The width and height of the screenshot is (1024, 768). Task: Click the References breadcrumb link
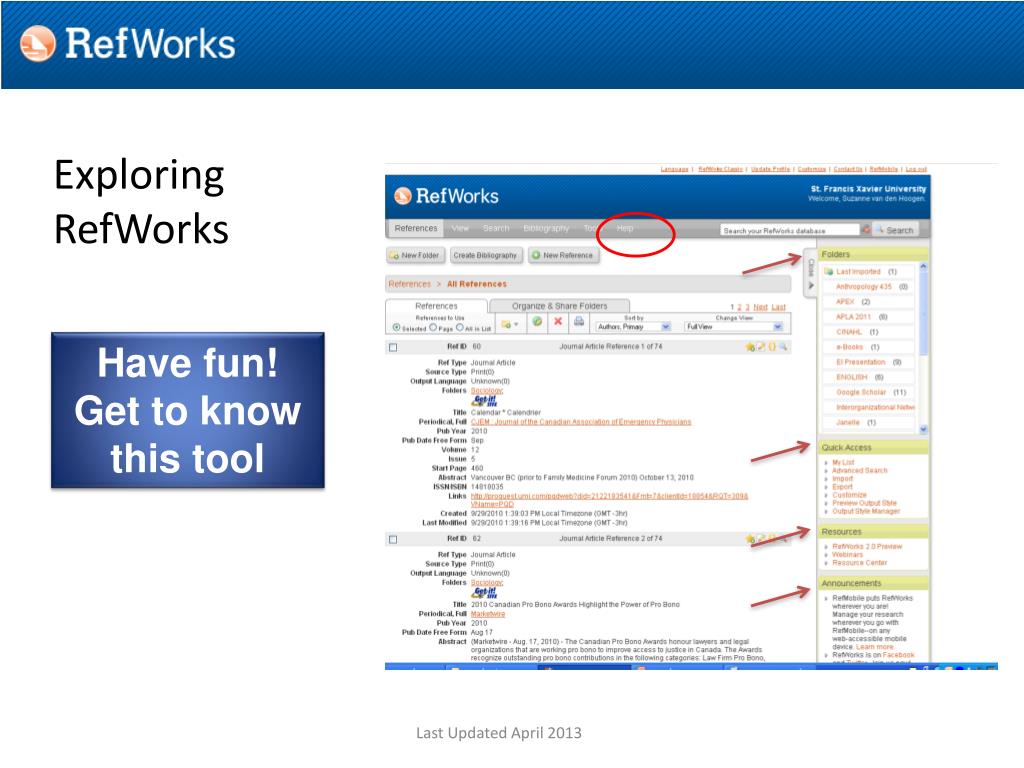(409, 284)
